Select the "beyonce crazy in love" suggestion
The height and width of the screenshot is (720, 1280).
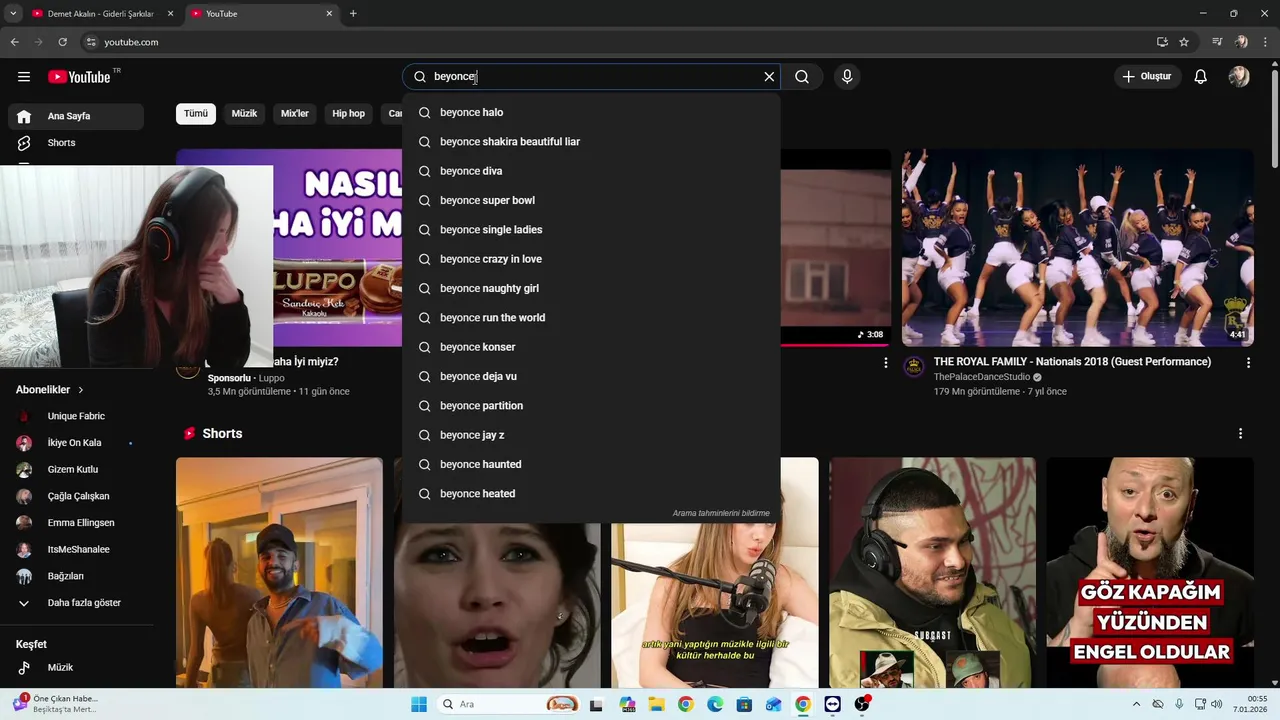[x=591, y=259]
